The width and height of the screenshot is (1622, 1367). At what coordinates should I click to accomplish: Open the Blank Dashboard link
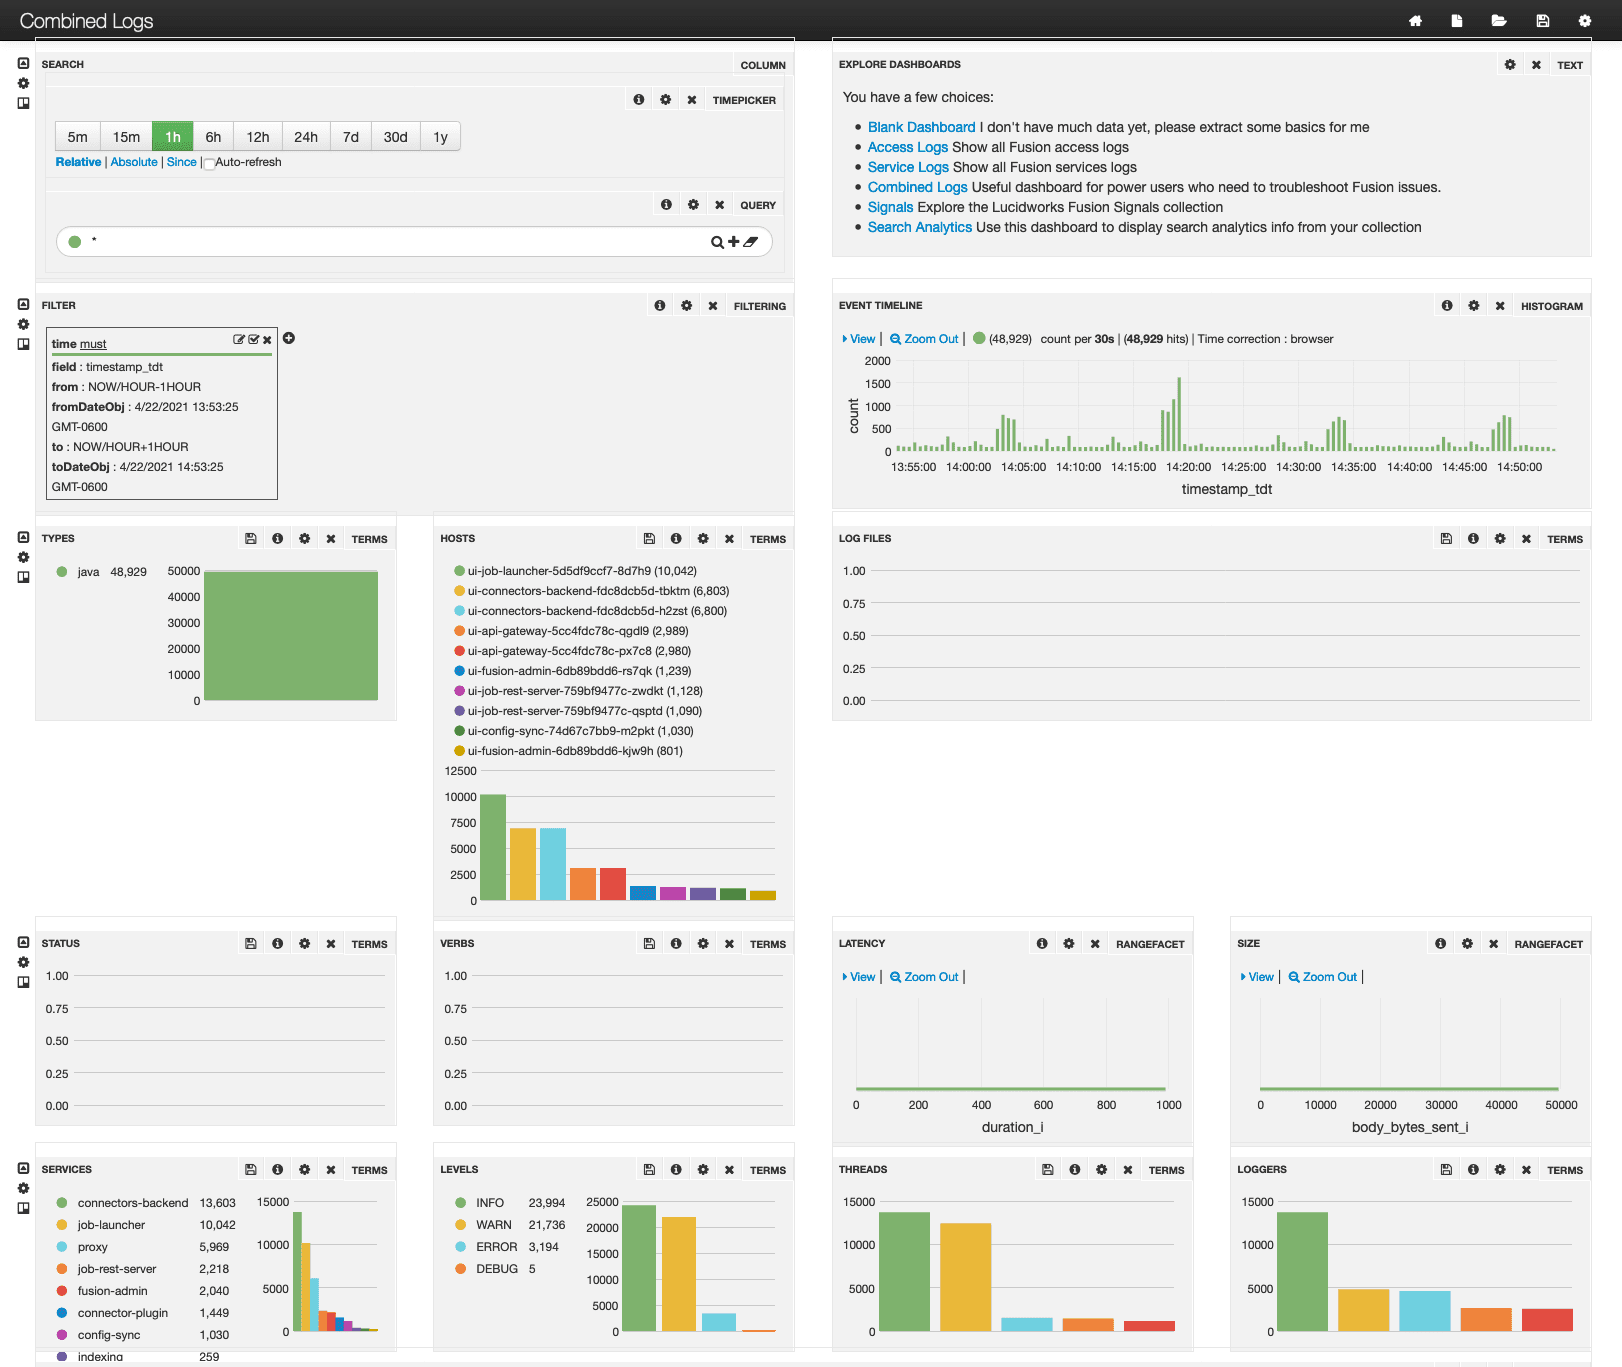click(921, 127)
